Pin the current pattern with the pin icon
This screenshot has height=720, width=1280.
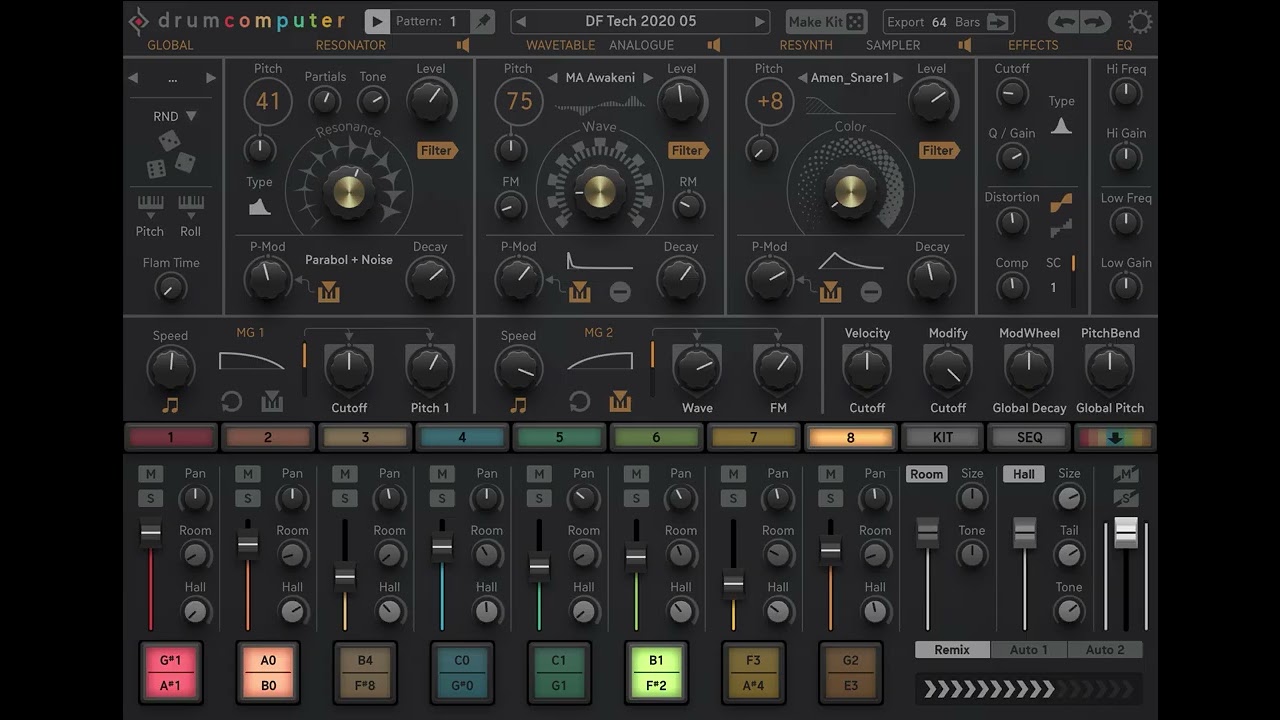pos(483,21)
